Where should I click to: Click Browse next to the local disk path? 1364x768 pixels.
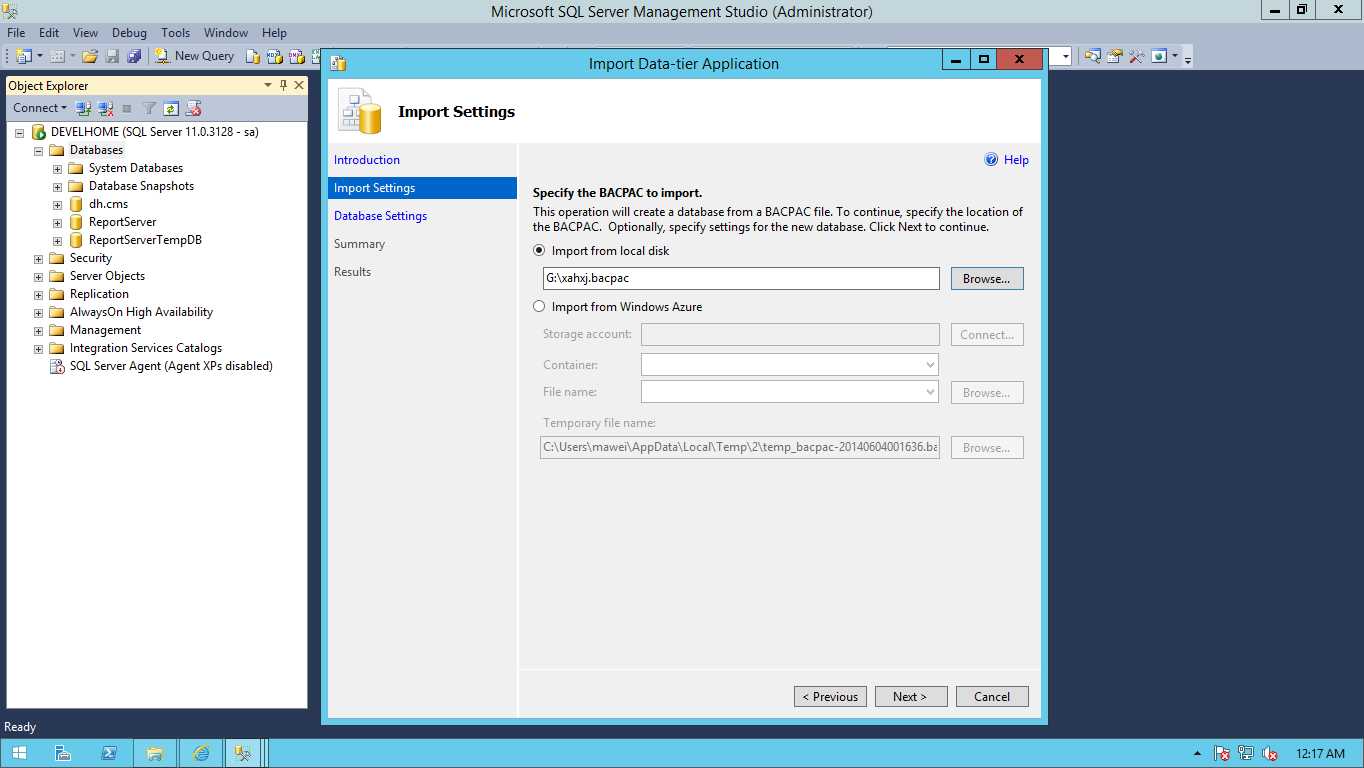(x=987, y=279)
